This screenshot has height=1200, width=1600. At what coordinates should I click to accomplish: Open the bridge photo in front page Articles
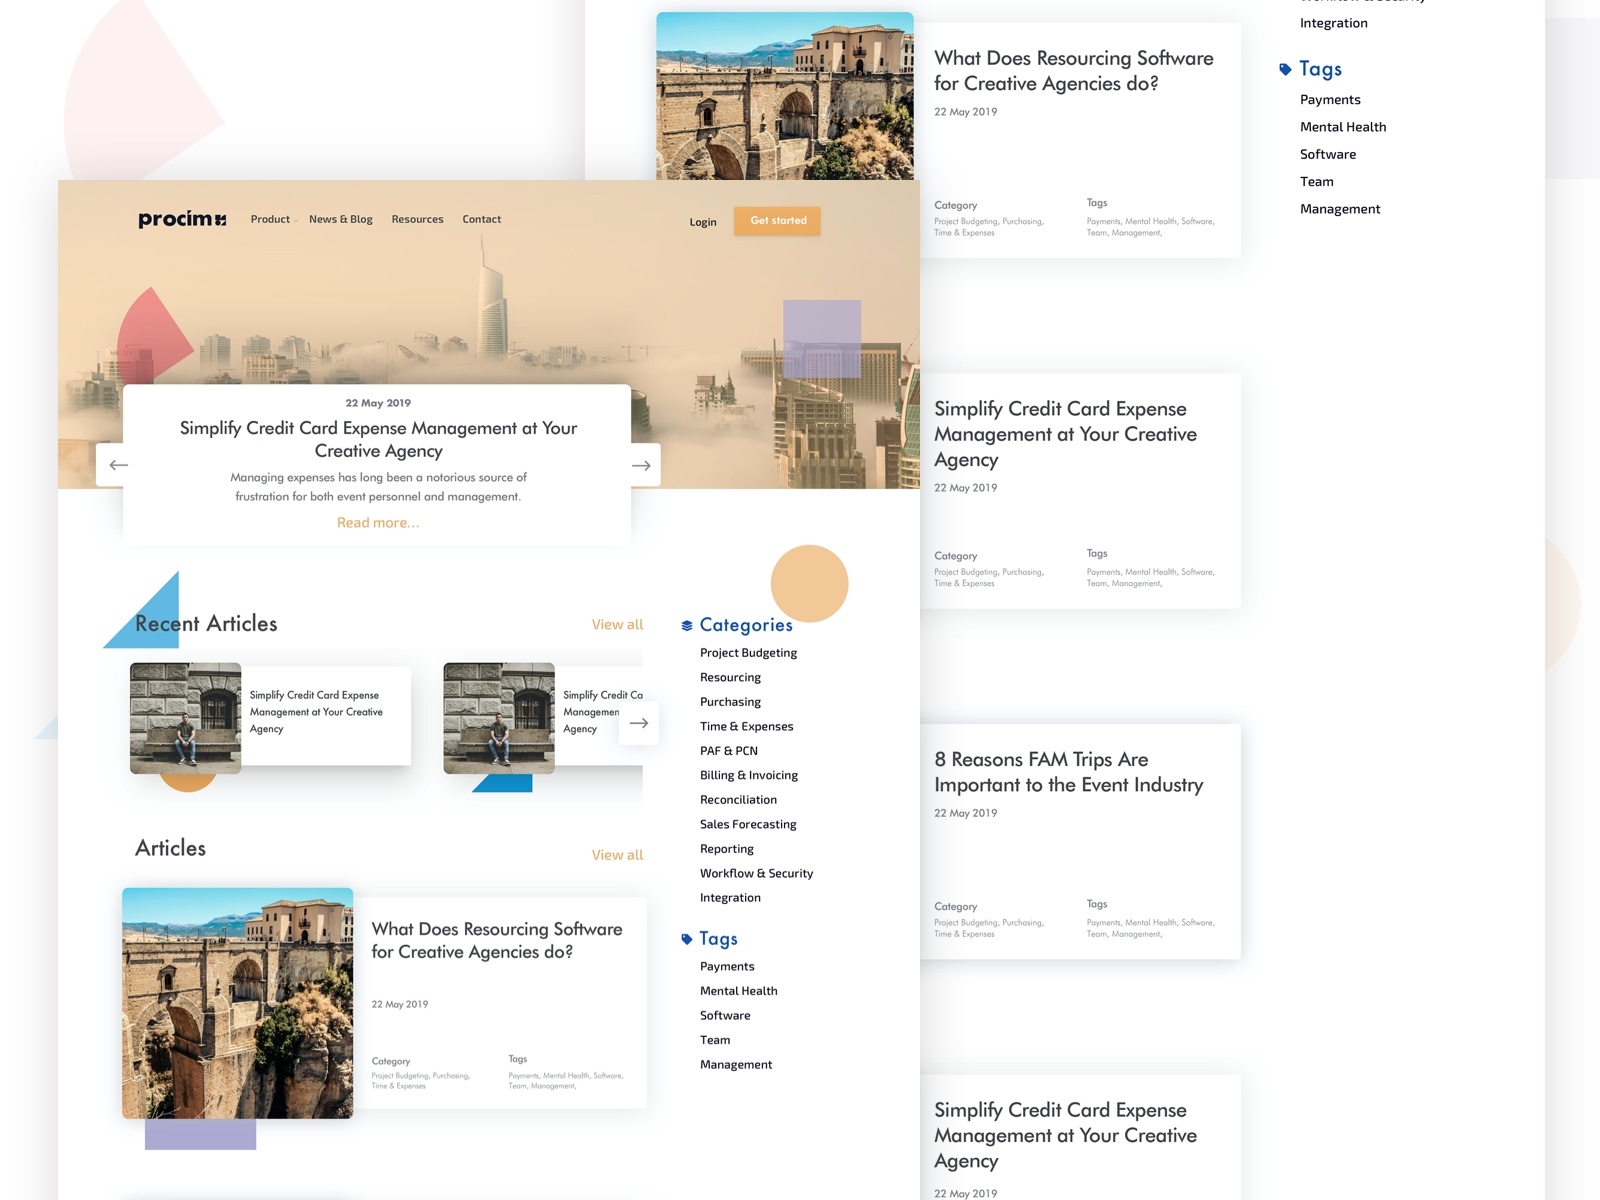[238, 1003]
